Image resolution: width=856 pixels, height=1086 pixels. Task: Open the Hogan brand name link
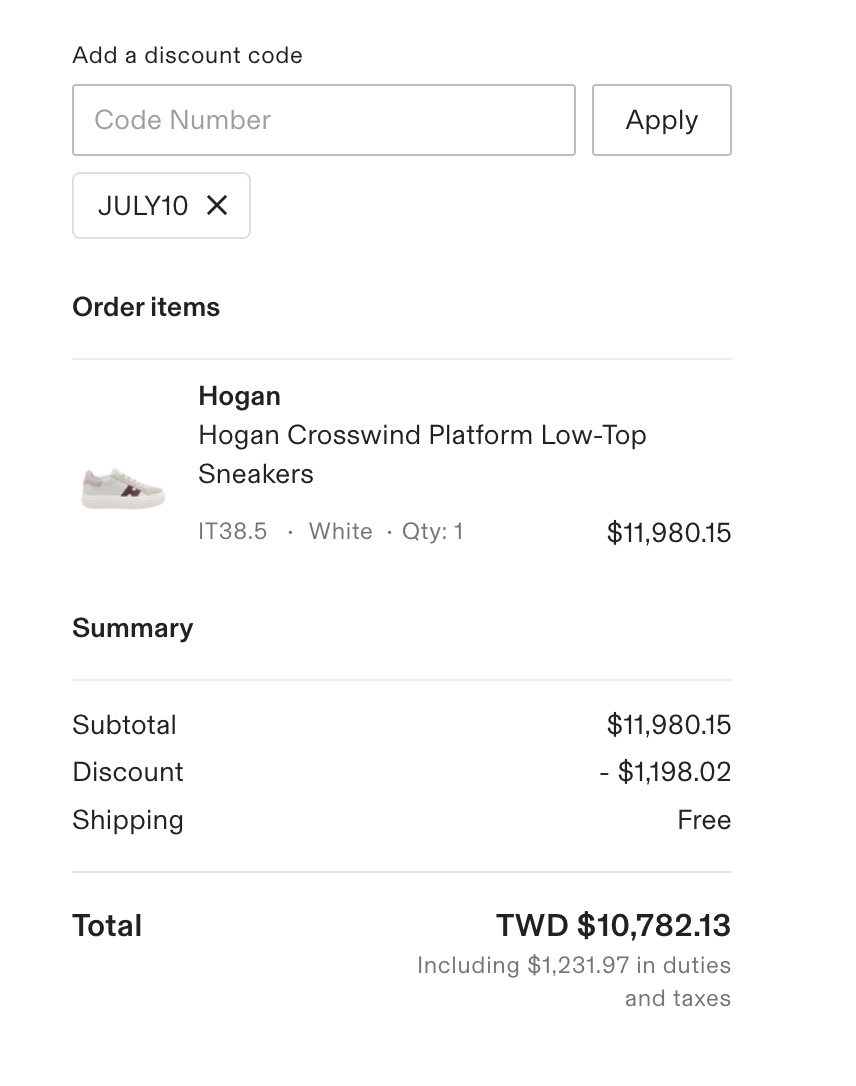tap(239, 395)
